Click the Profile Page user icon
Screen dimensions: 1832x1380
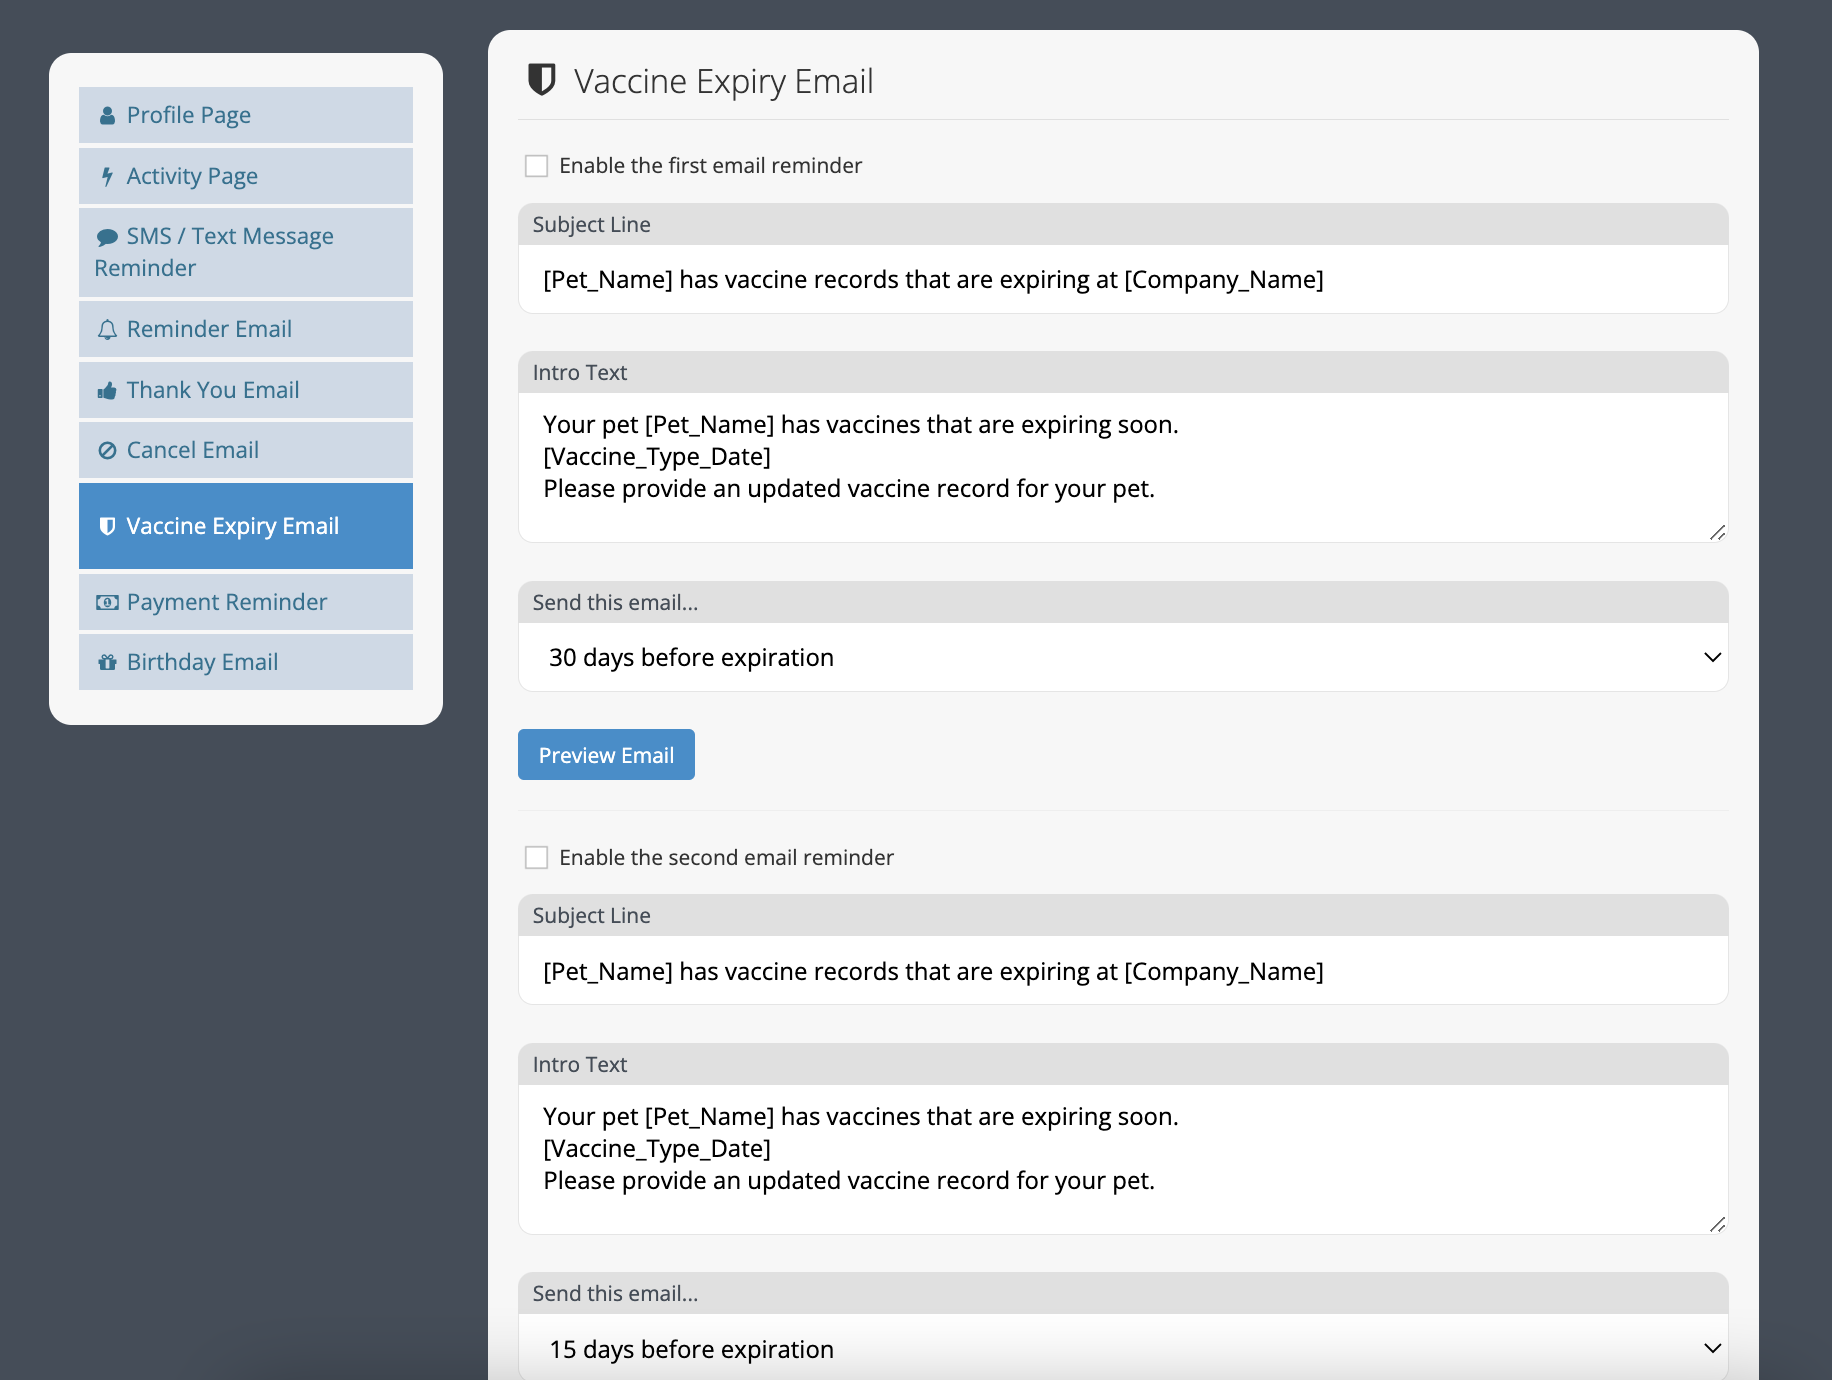[x=107, y=116]
